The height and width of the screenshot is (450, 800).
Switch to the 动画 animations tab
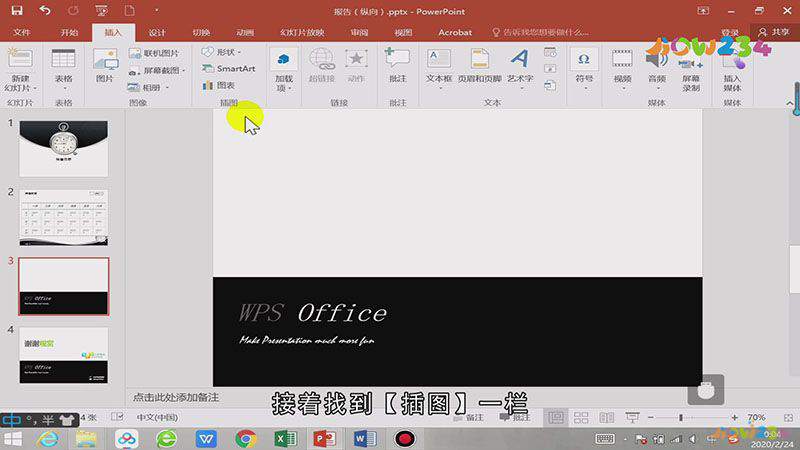click(x=245, y=32)
